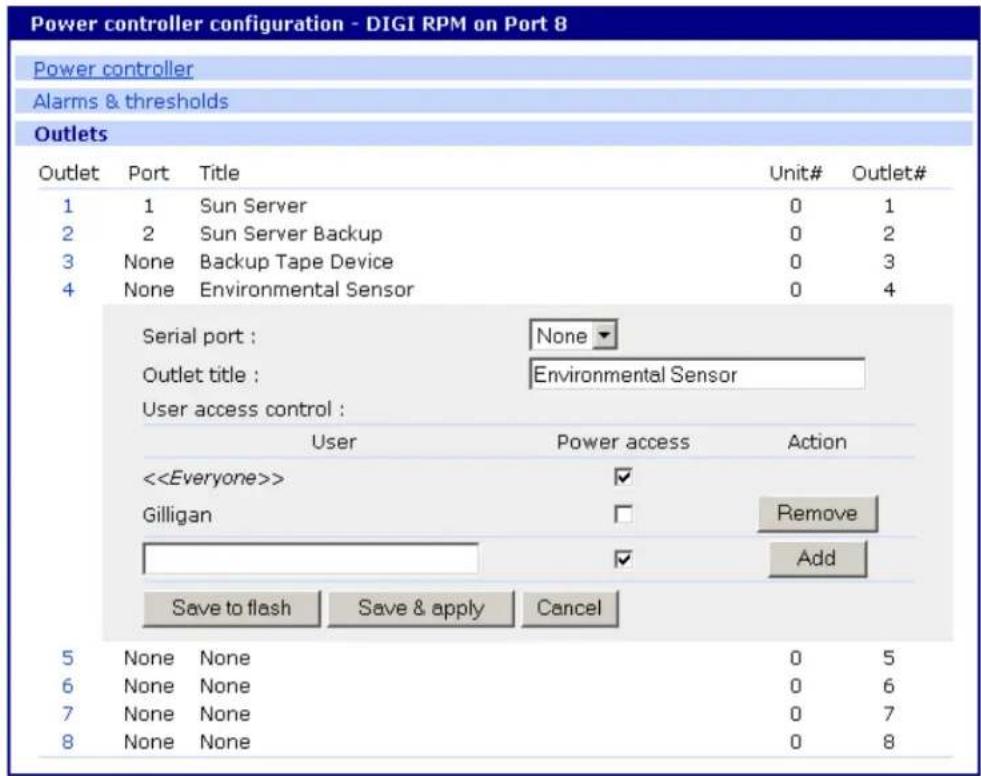Remove user Gilligan

click(818, 514)
